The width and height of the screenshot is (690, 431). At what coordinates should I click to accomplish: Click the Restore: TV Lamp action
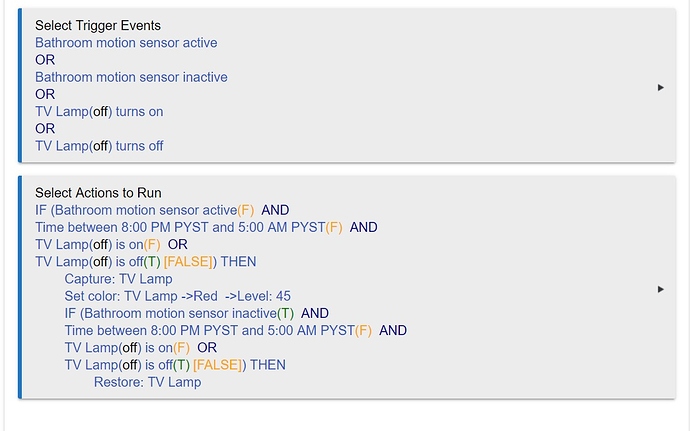(x=147, y=382)
